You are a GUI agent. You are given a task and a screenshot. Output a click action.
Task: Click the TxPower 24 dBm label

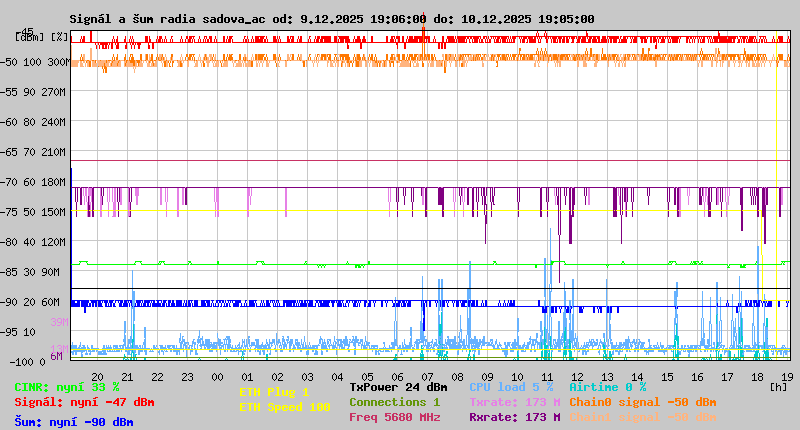tap(398, 387)
